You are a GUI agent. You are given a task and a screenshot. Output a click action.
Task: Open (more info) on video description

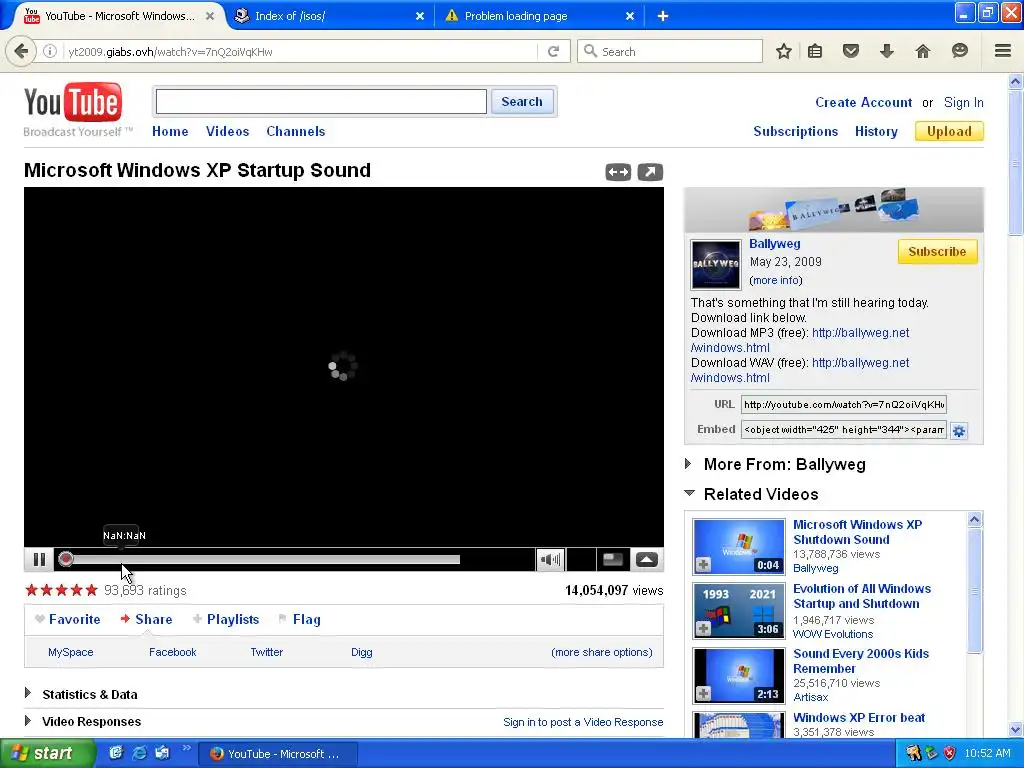(x=776, y=280)
